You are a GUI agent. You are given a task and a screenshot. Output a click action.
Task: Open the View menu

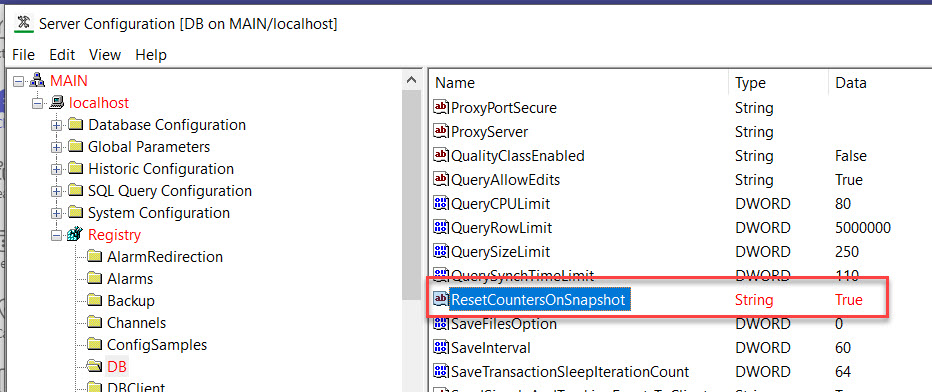pos(105,55)
